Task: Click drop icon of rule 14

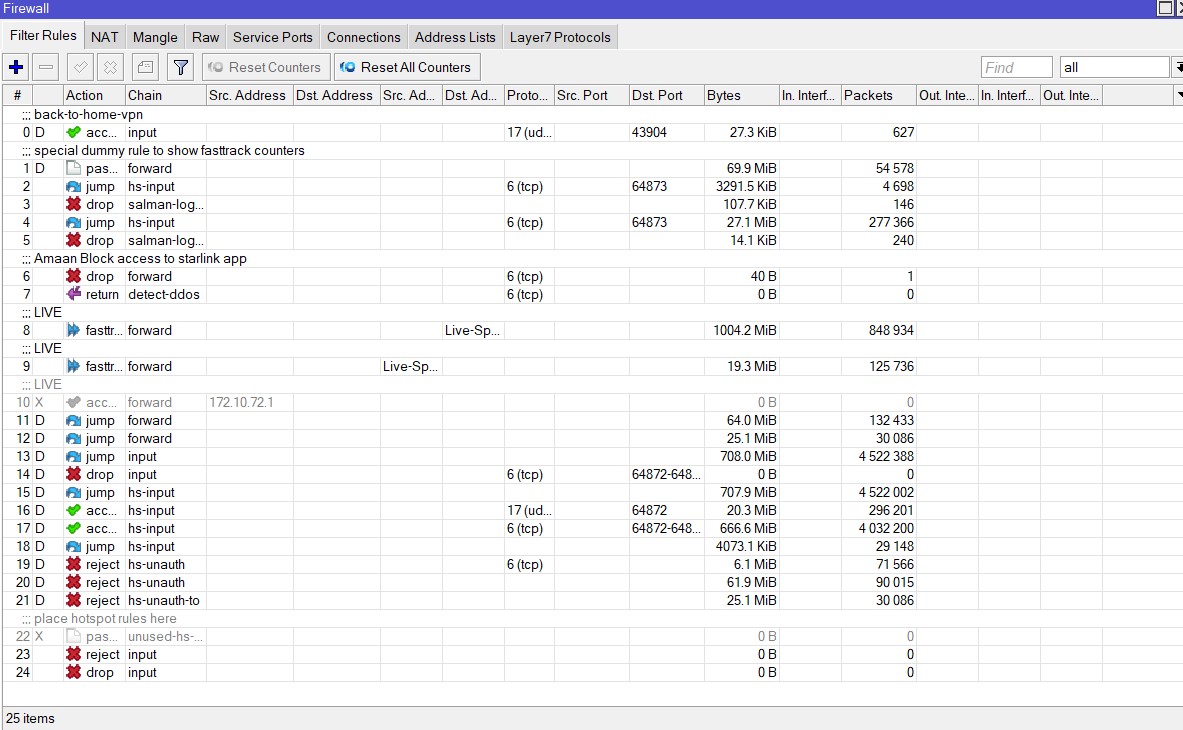Action: 73,474
